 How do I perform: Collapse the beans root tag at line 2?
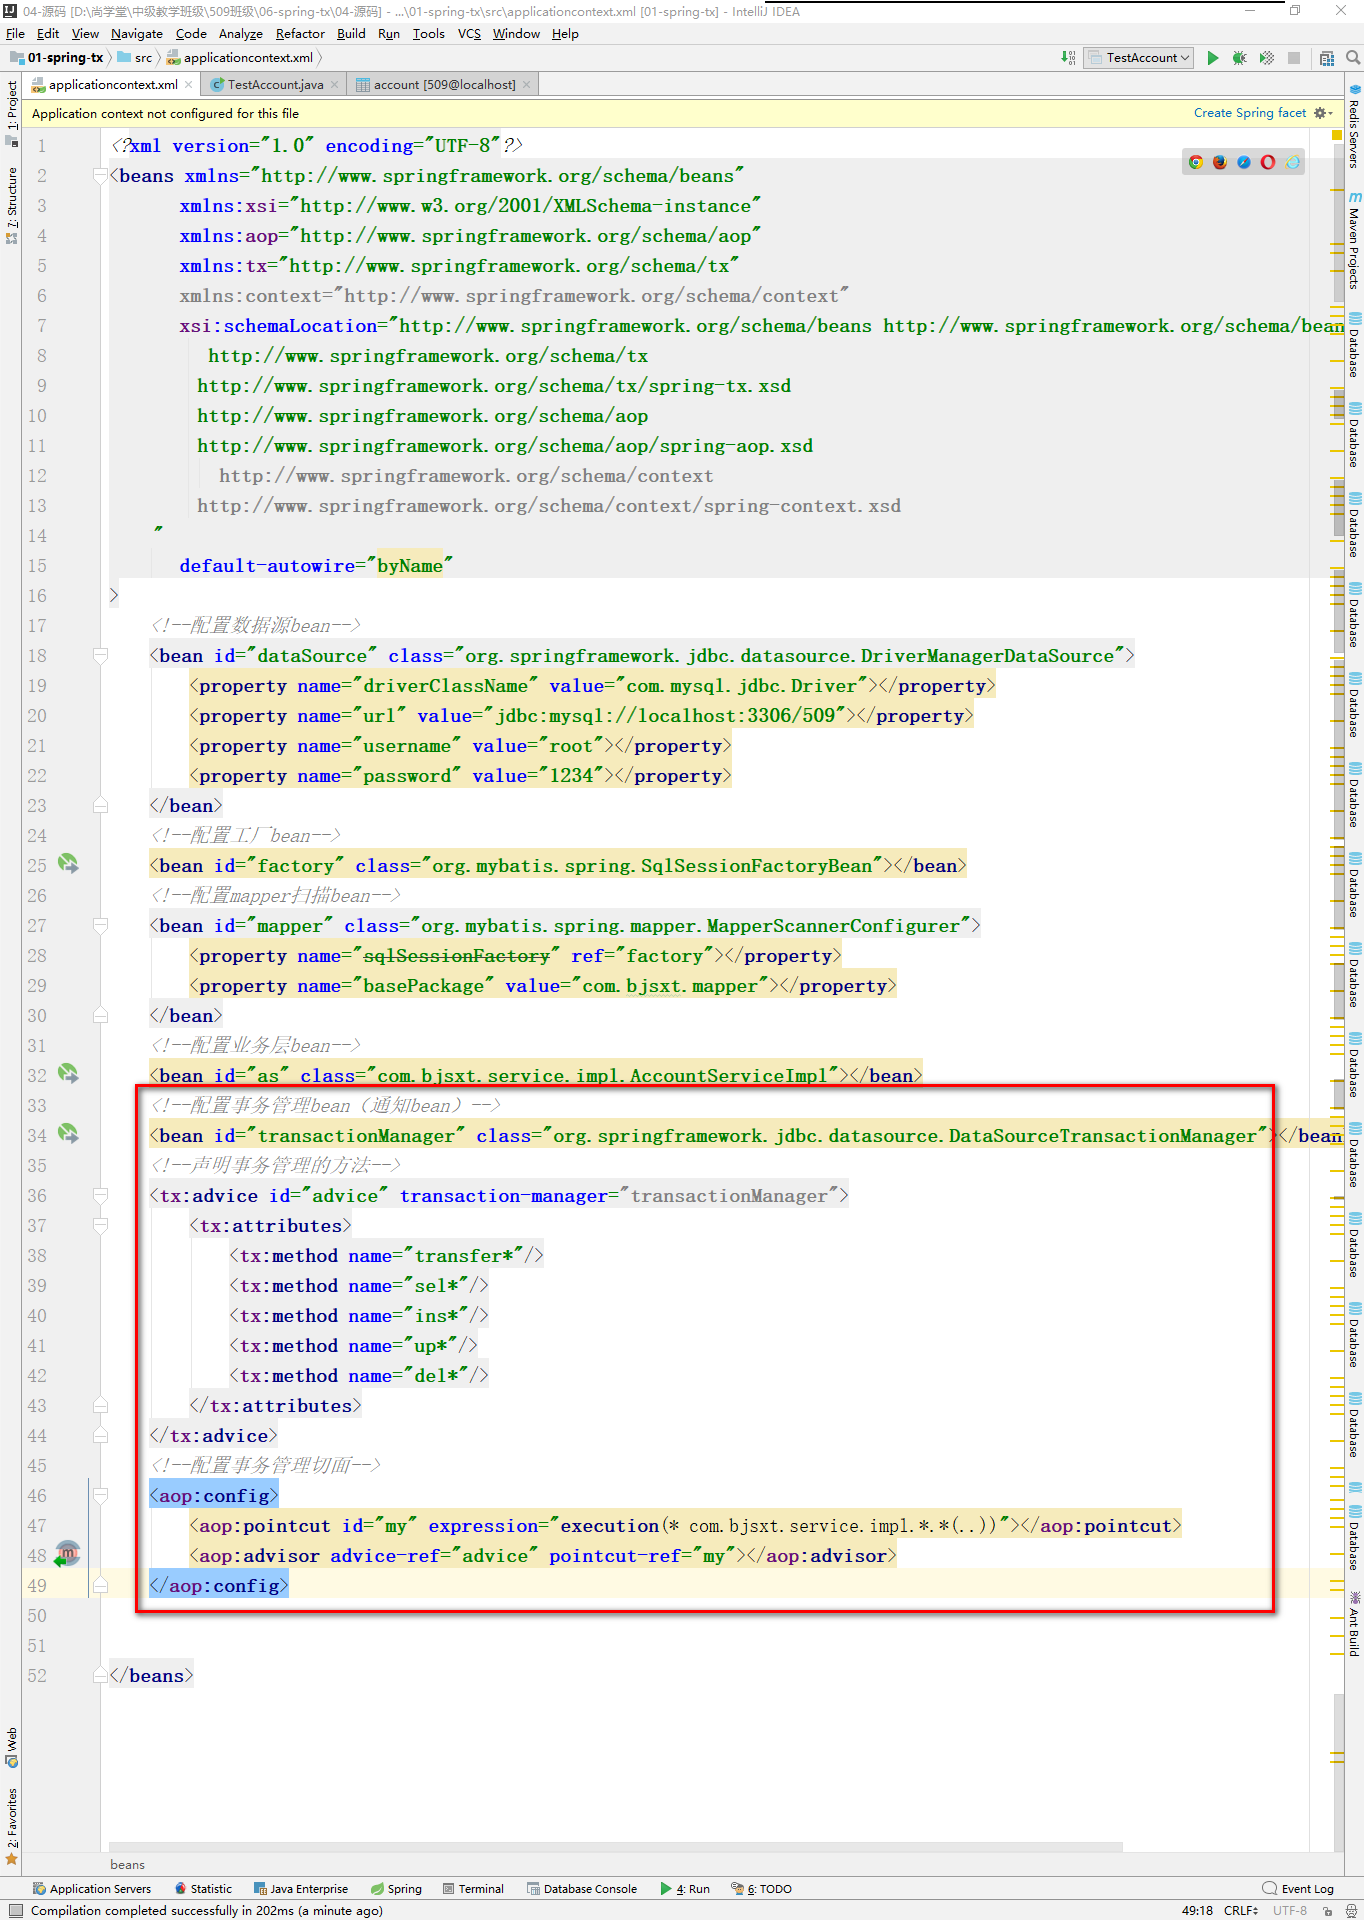100,176
